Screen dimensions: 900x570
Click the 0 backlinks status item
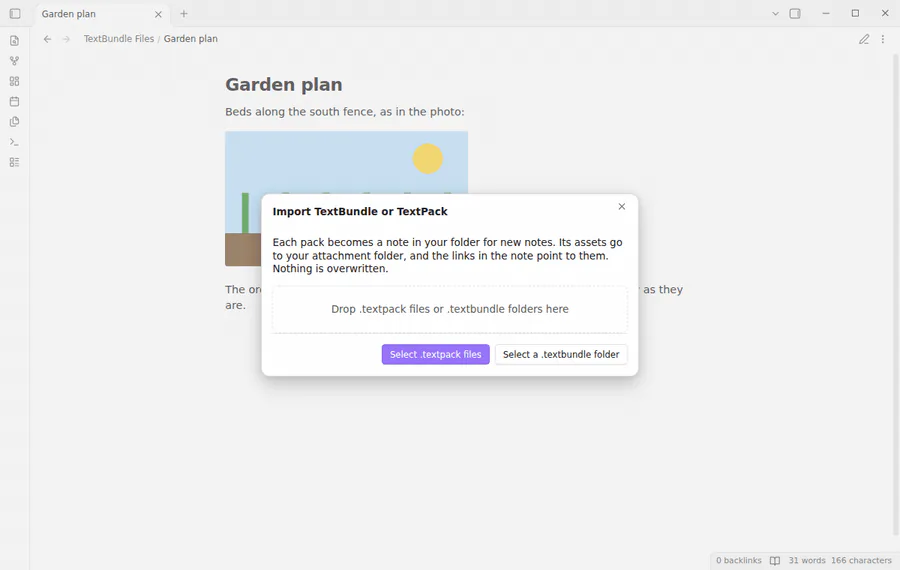739,560
